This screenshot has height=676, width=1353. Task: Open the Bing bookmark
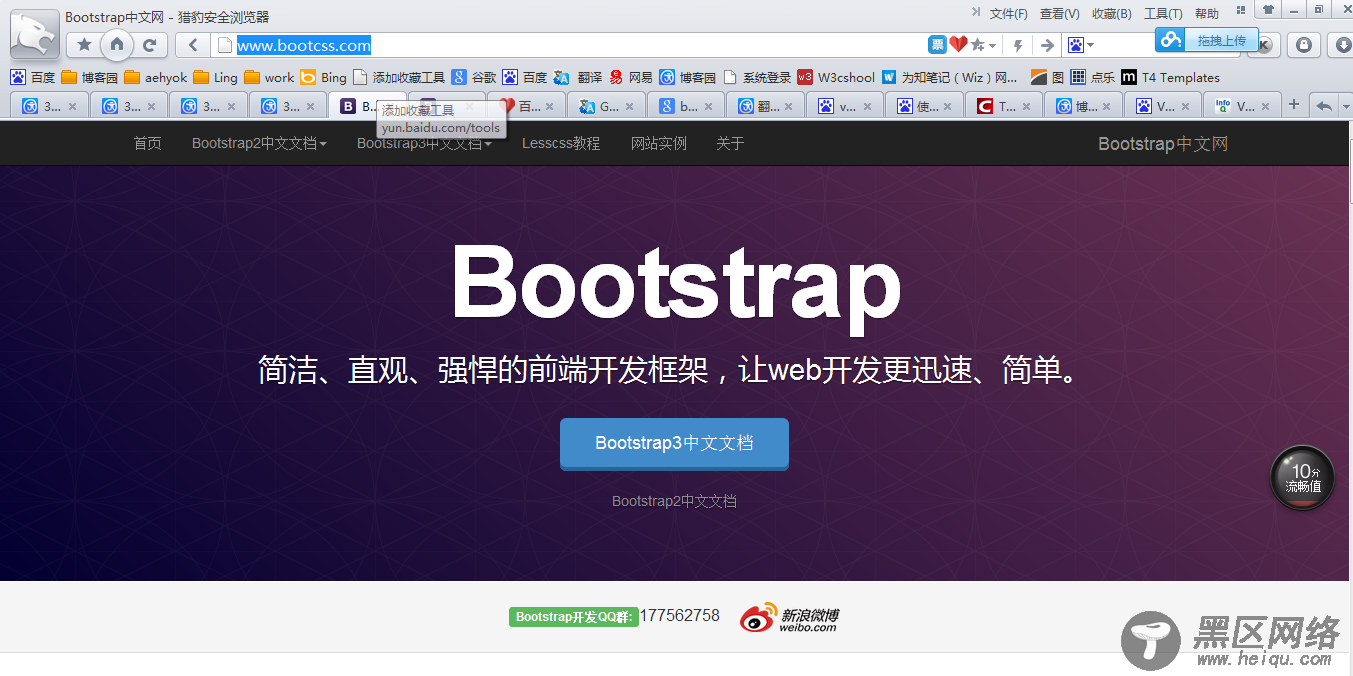pos(323,77)
